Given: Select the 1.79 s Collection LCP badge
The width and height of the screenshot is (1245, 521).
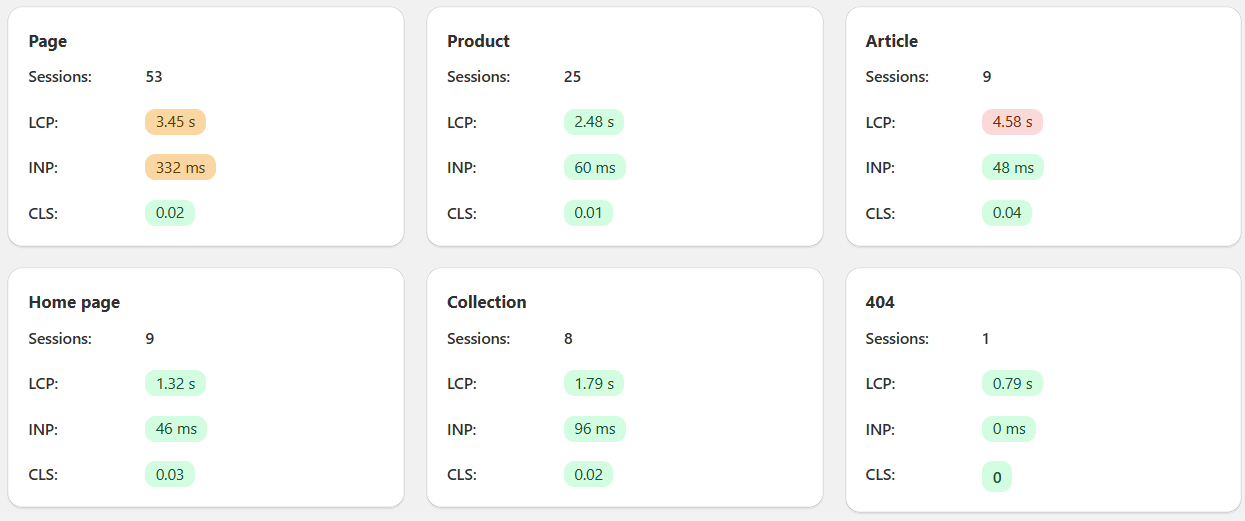Looking at the screenshot, I should pyautogui.click(x=593, y=383).
